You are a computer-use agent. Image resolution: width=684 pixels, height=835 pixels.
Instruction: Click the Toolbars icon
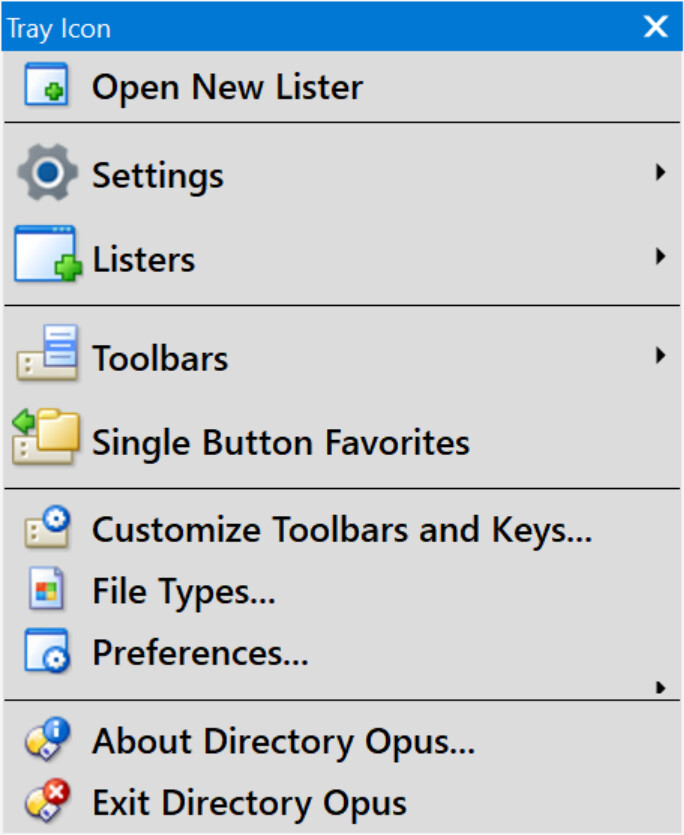coord(47,355)
